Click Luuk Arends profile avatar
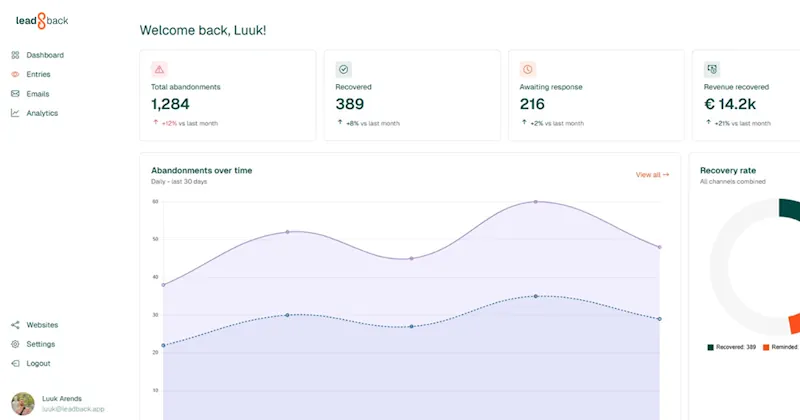Image resolution: width=800 pixels, height=420 pixels. pyautogui.click(x=23, y=404)
